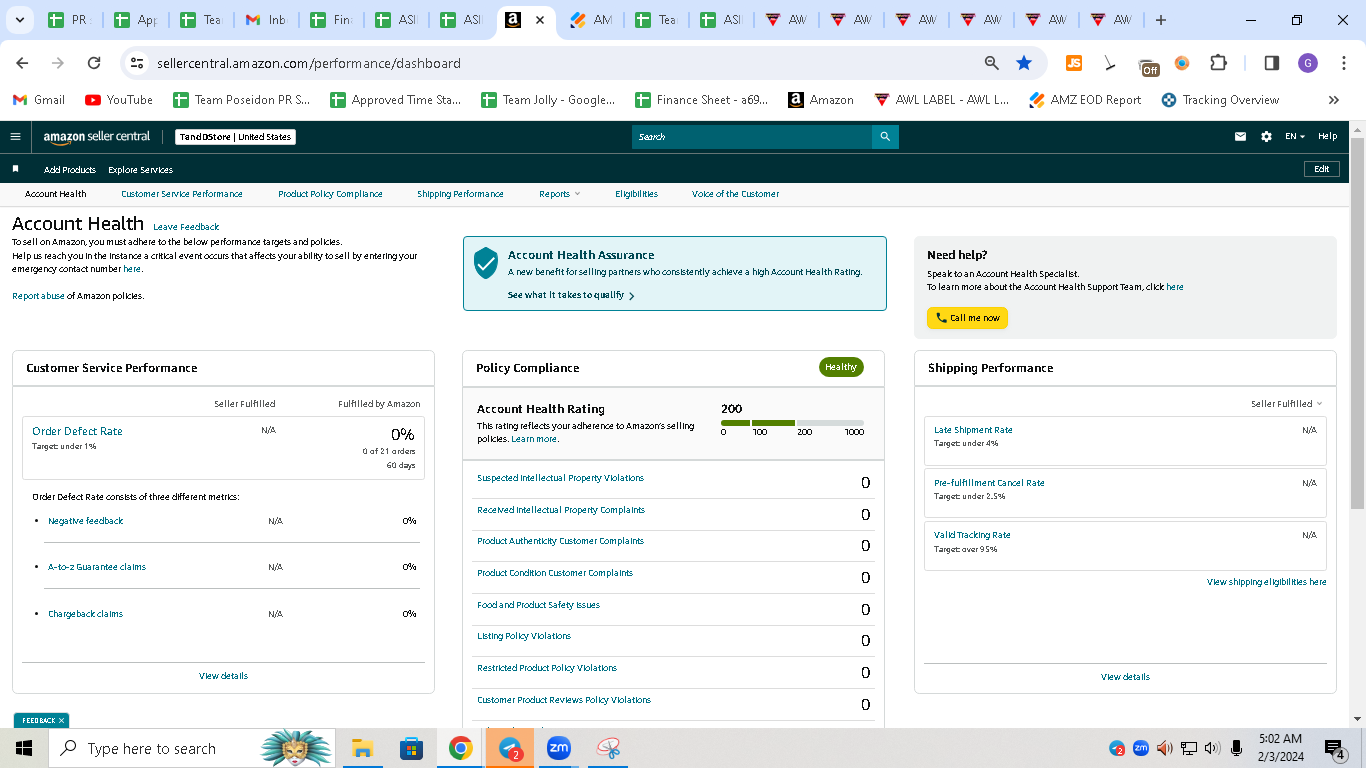Viewport: 1366px width, 768px height.
Task: Close the FEEDBACK tag at bottom left
Action: [61, 720]
